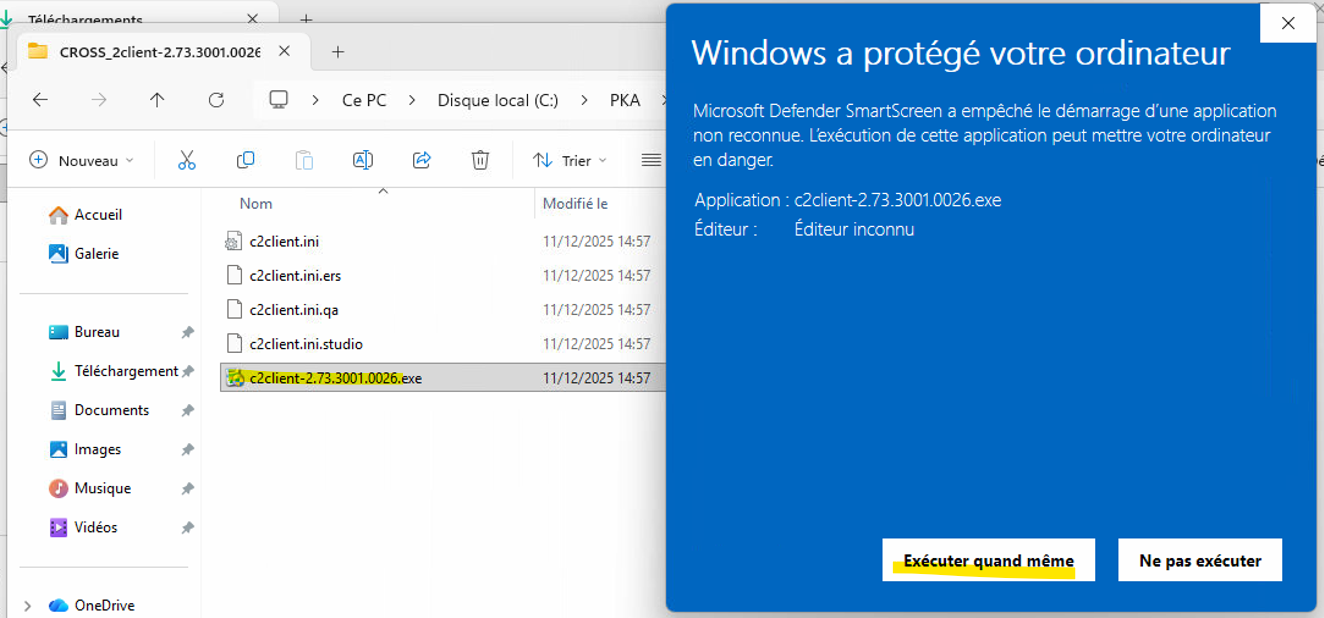Select PKA in the breadcrumb path
Viewport: 1324px width, 618px height.
625,100
